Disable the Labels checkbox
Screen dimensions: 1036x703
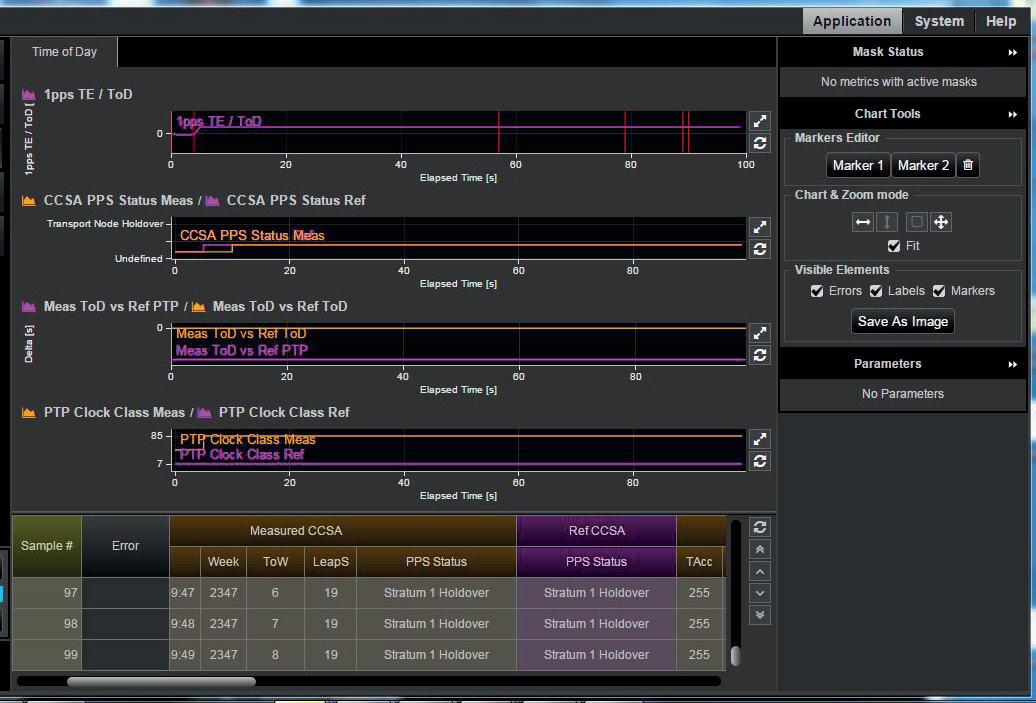(876, 291)
